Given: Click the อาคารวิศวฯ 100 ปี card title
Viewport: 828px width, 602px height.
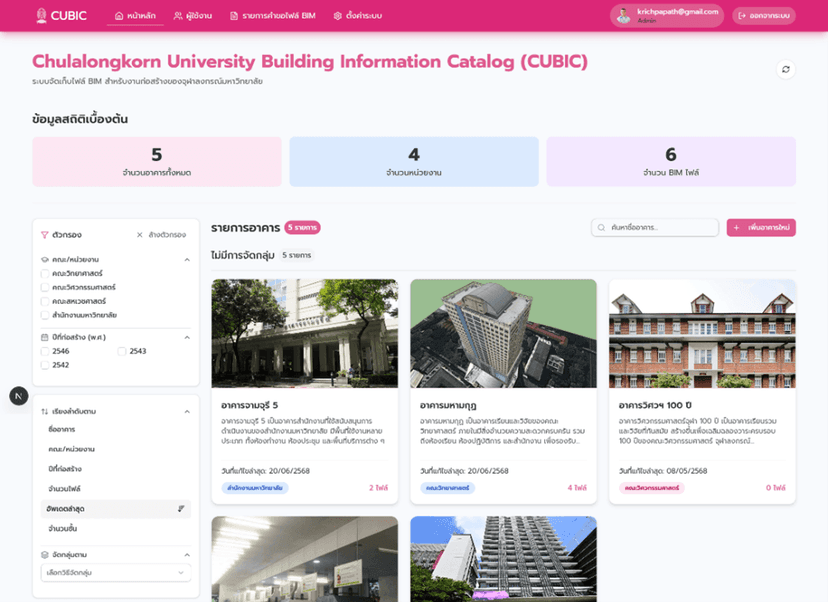Looking at the screenshot, I should (x=655, y=406).
